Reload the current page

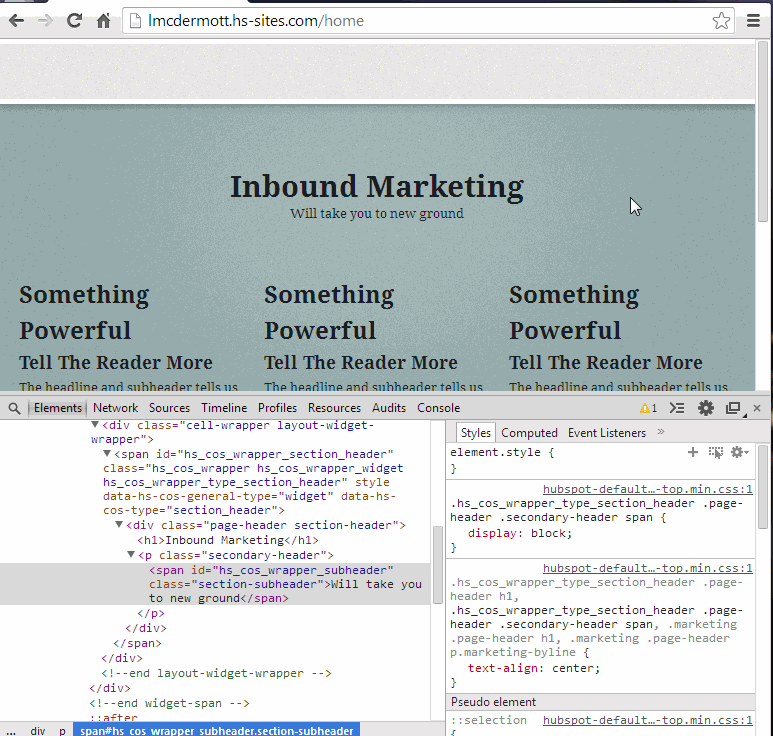pyautogui.click(x=74, y=21)
